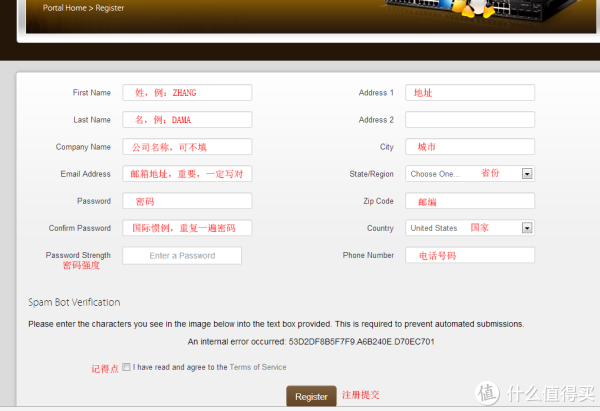Click the Password Strength indicator bar

pos(182,256)
